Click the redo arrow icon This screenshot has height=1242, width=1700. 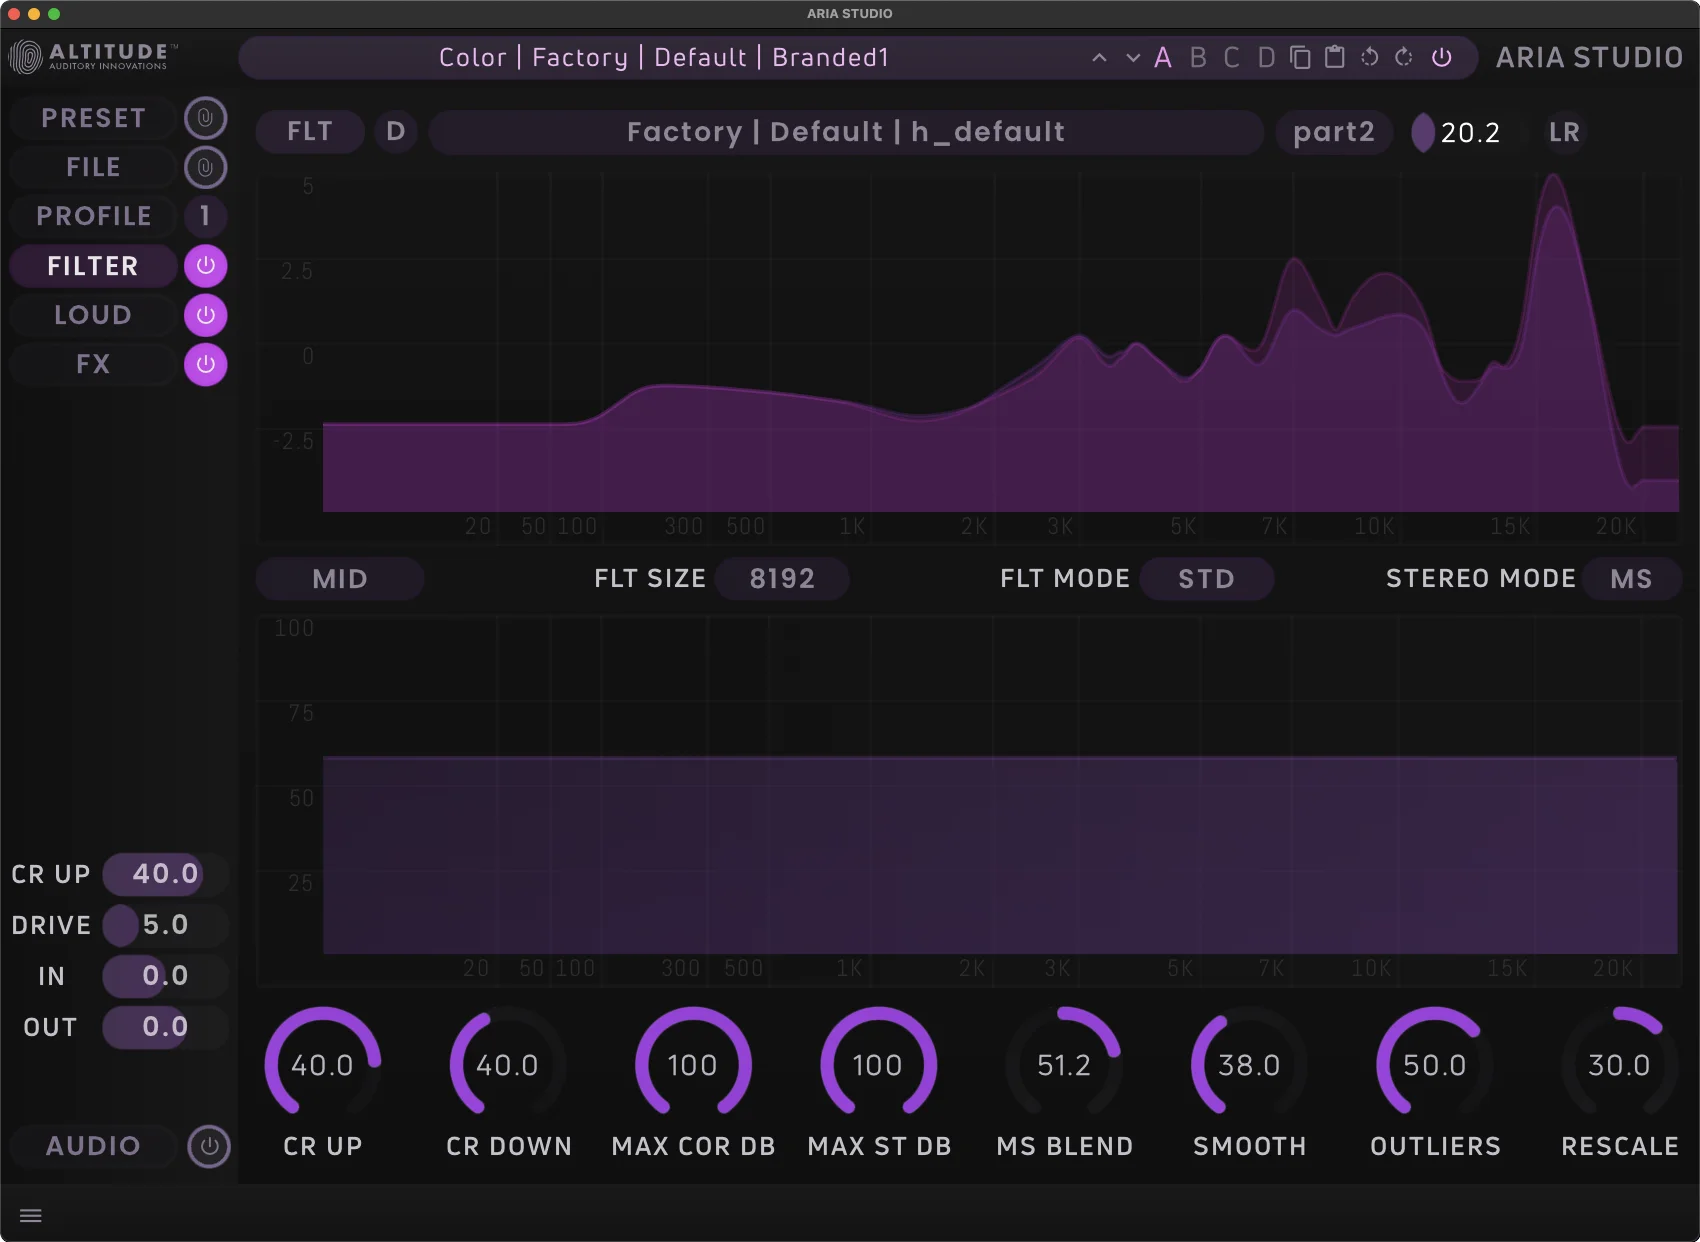[1404, 58]
